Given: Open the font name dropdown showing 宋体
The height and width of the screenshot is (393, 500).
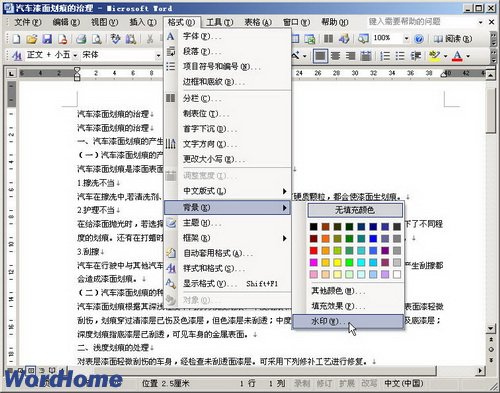Looking at the screenshot, I should (158, 56).
